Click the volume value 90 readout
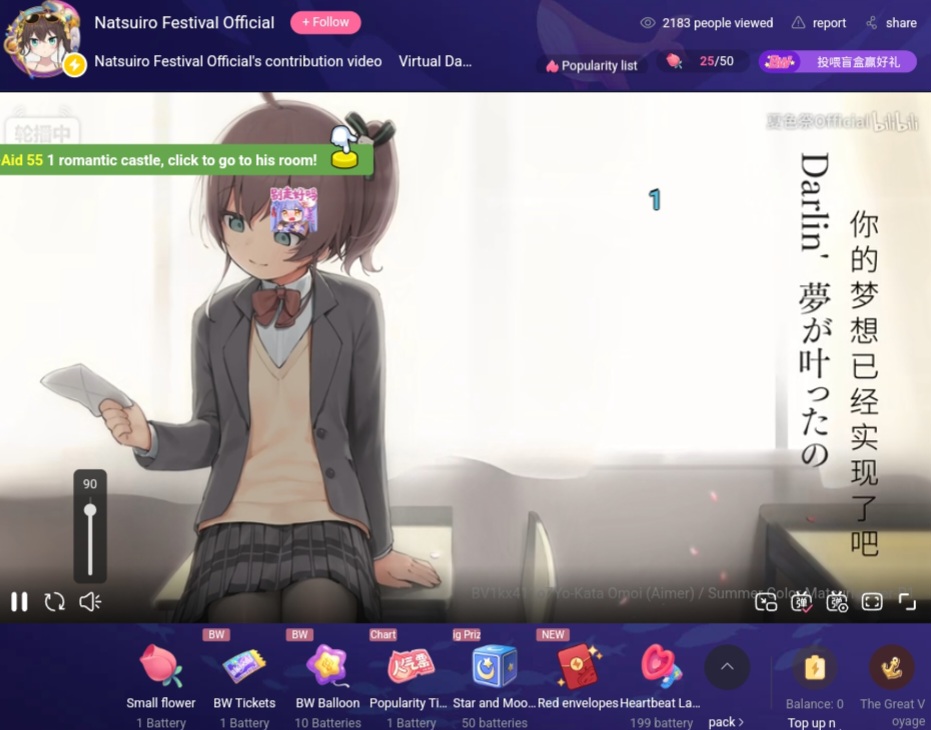The width and height of the screenshot is (931, 730). coord(90,483)
